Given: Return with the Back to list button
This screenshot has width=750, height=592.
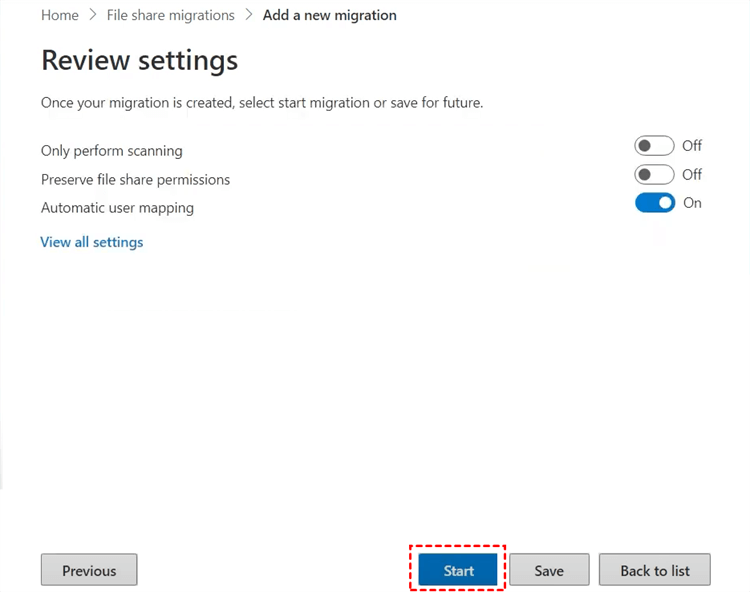Looking at the screenshot, I should (x=654, y=570).
